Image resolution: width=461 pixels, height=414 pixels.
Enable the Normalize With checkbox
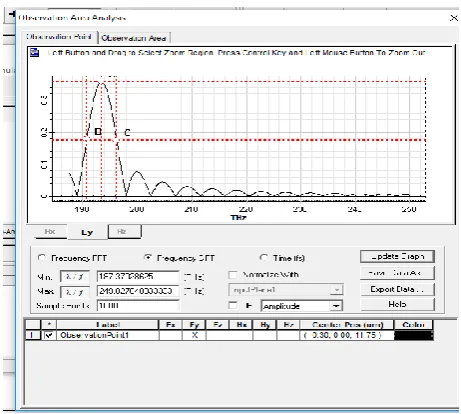(x=233, y=275)
